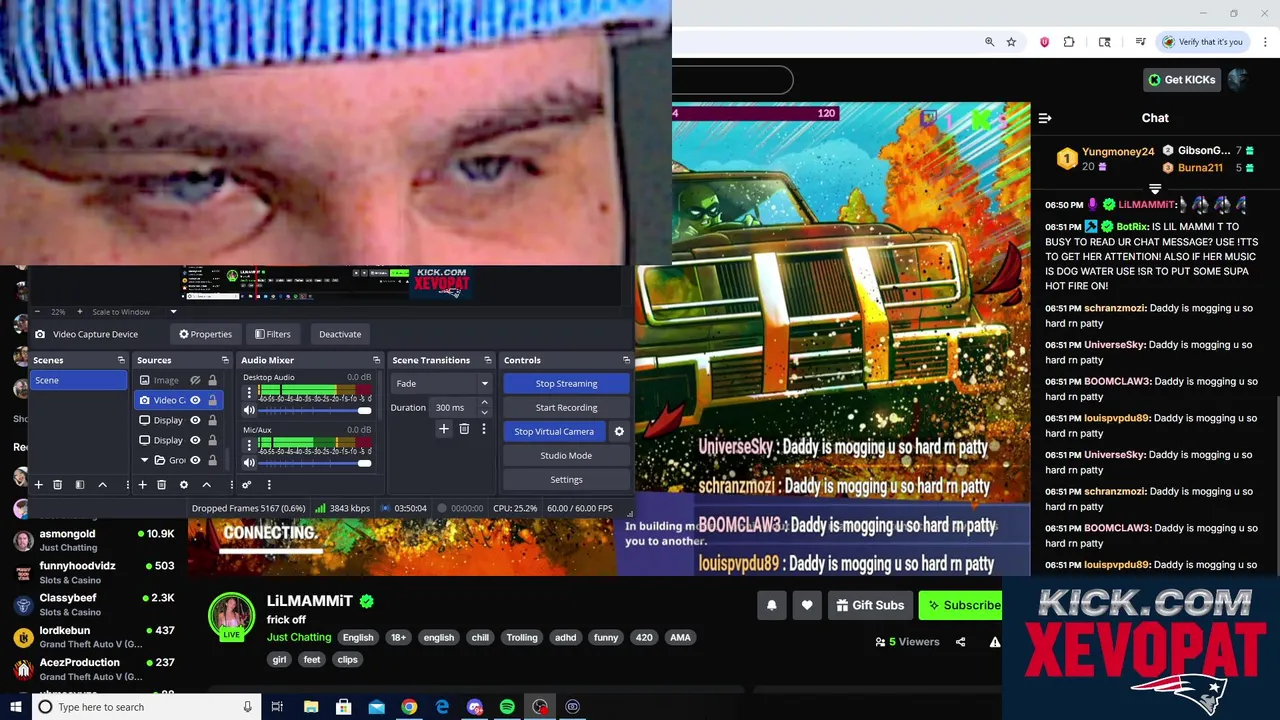Share the stream with share icon
Image resolution: width=1280 pixels, height=720 pixels.
point(961,642)
